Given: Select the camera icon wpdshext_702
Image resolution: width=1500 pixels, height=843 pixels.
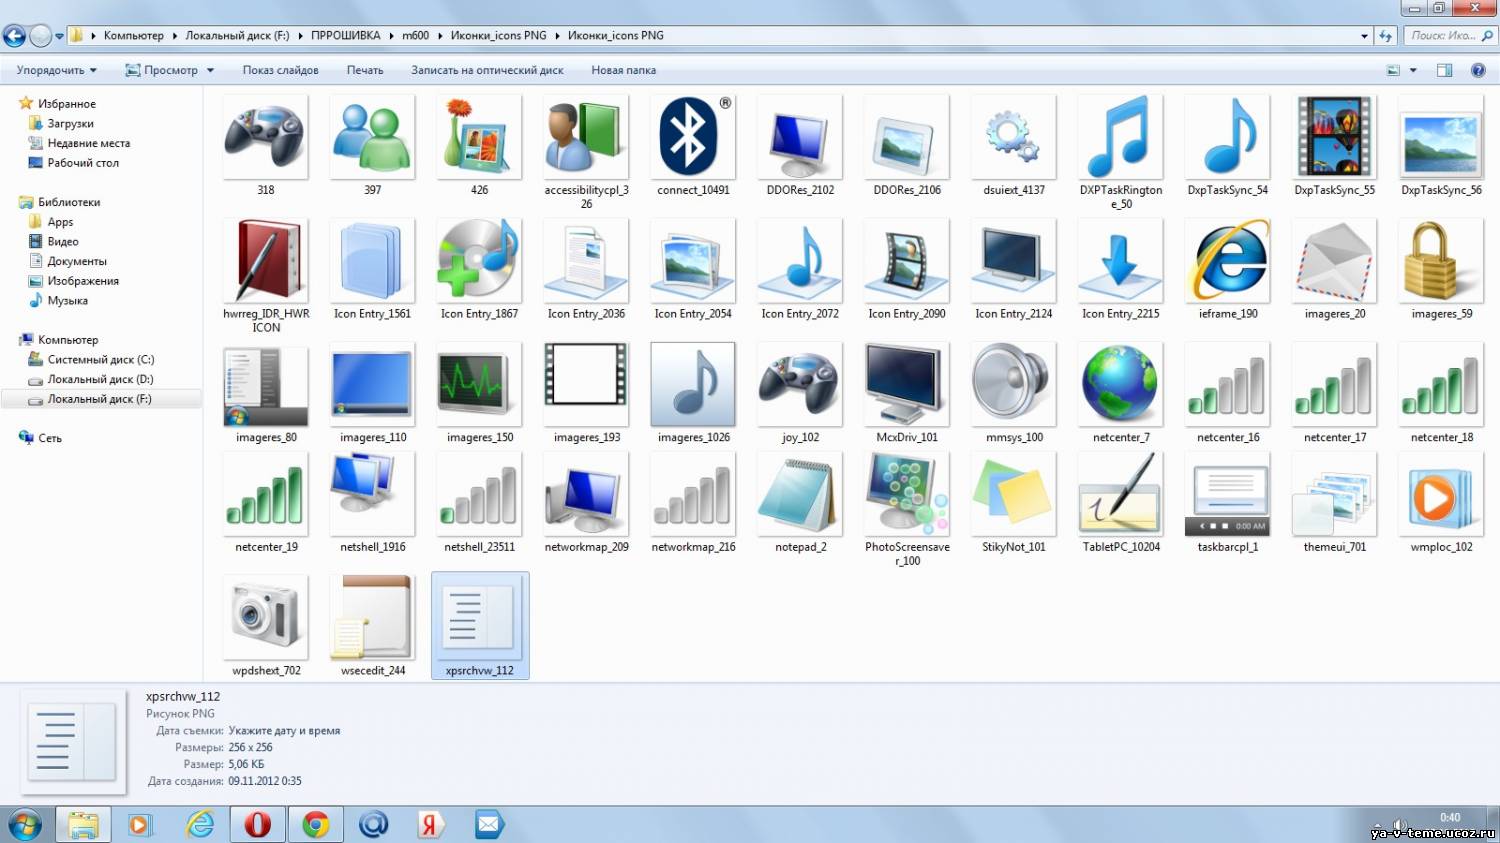Looking at the screenshot, I should (265, 618).
